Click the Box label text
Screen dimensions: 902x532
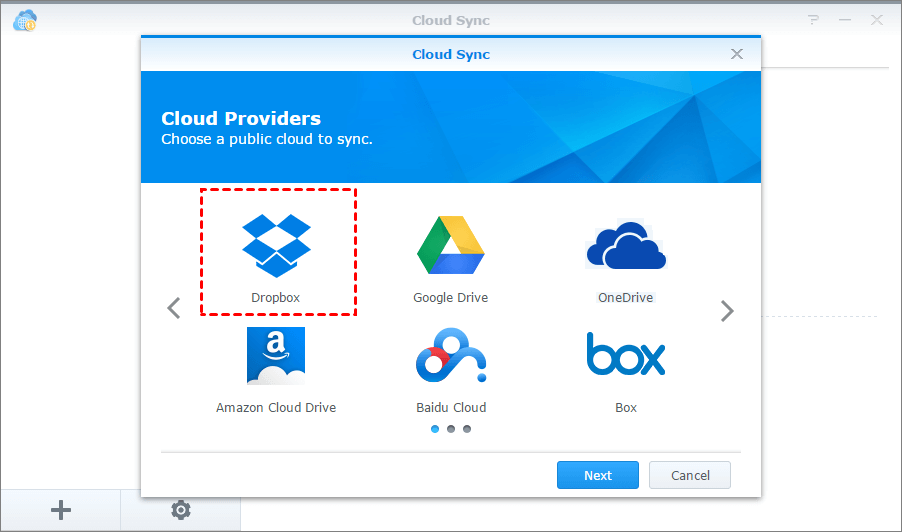[626, 407]
